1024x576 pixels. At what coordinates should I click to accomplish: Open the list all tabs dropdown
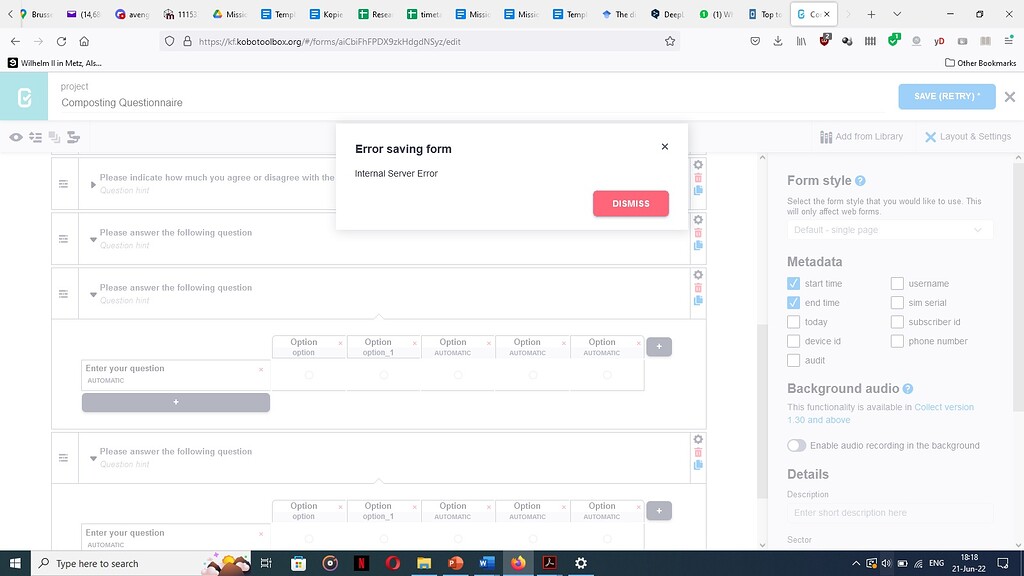point(897,14)
